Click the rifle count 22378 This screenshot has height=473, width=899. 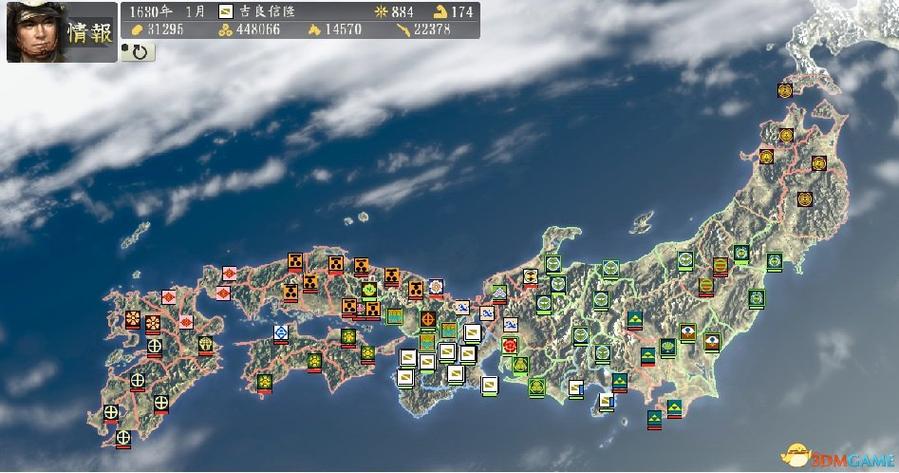(433, 30)
